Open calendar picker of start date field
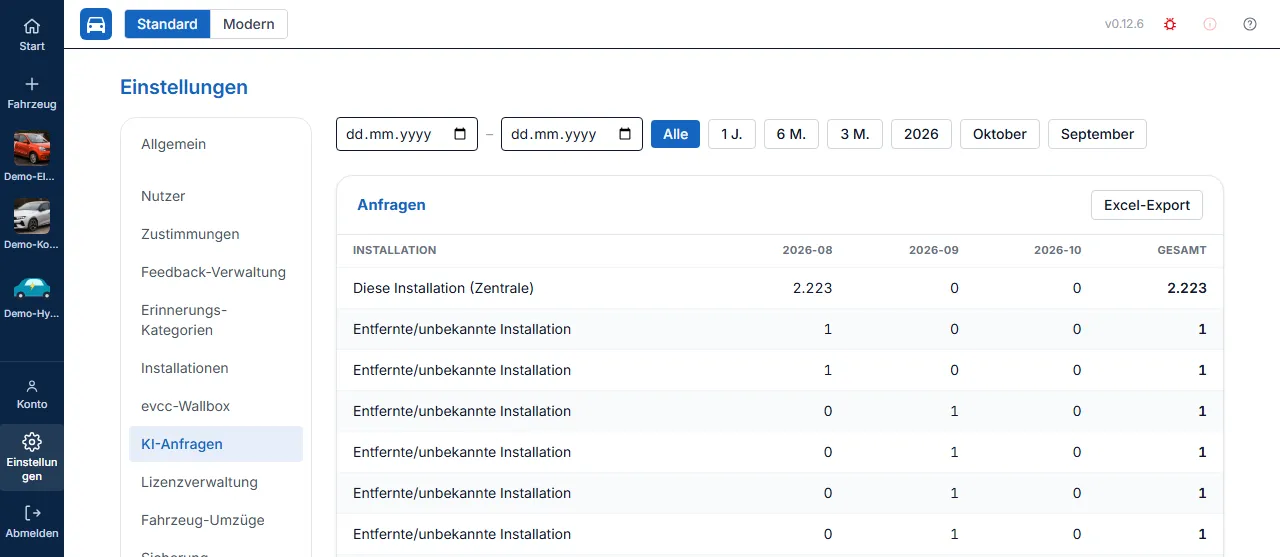This screenshot has height=557, width=1280. [460, 134]
